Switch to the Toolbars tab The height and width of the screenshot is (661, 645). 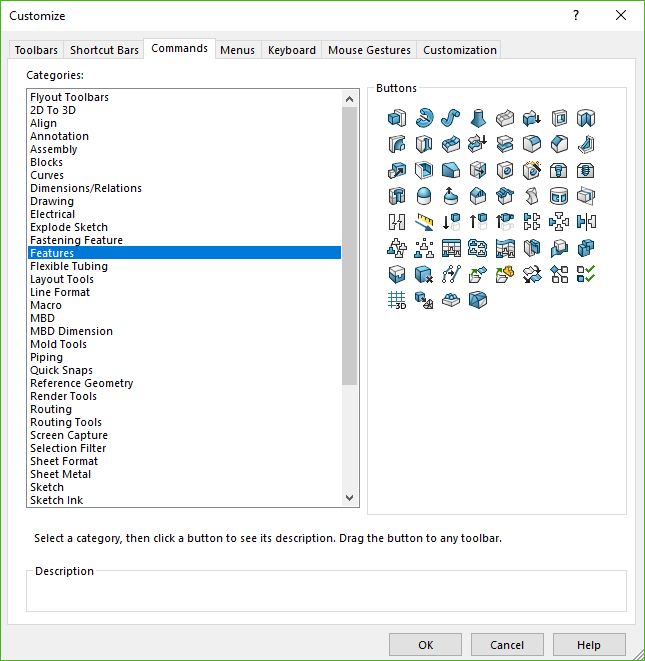36,50
